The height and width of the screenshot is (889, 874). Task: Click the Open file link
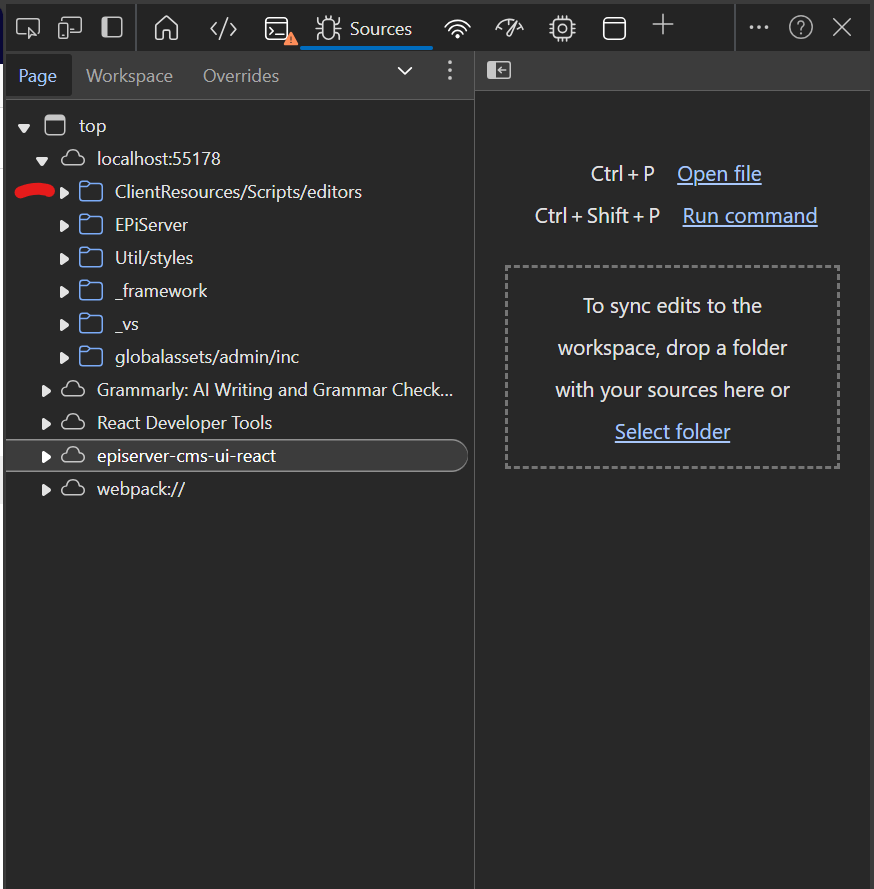click(719, 174)
